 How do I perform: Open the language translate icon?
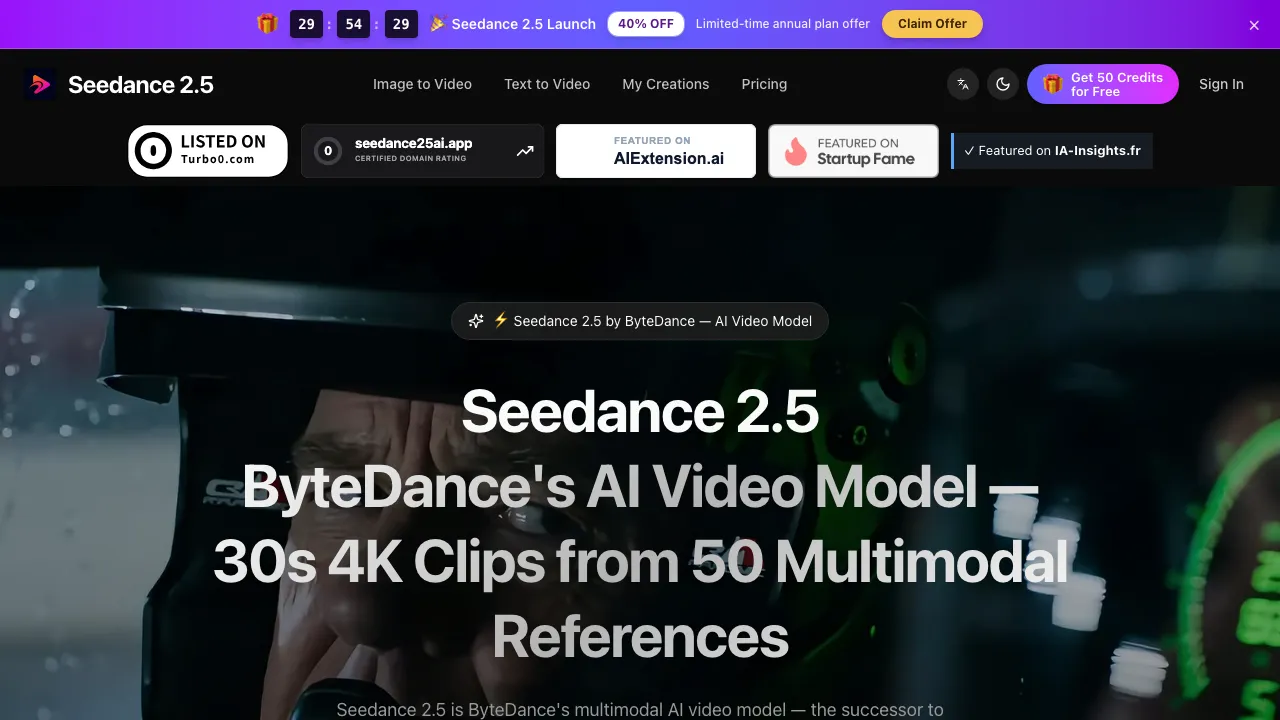point(963,84)
